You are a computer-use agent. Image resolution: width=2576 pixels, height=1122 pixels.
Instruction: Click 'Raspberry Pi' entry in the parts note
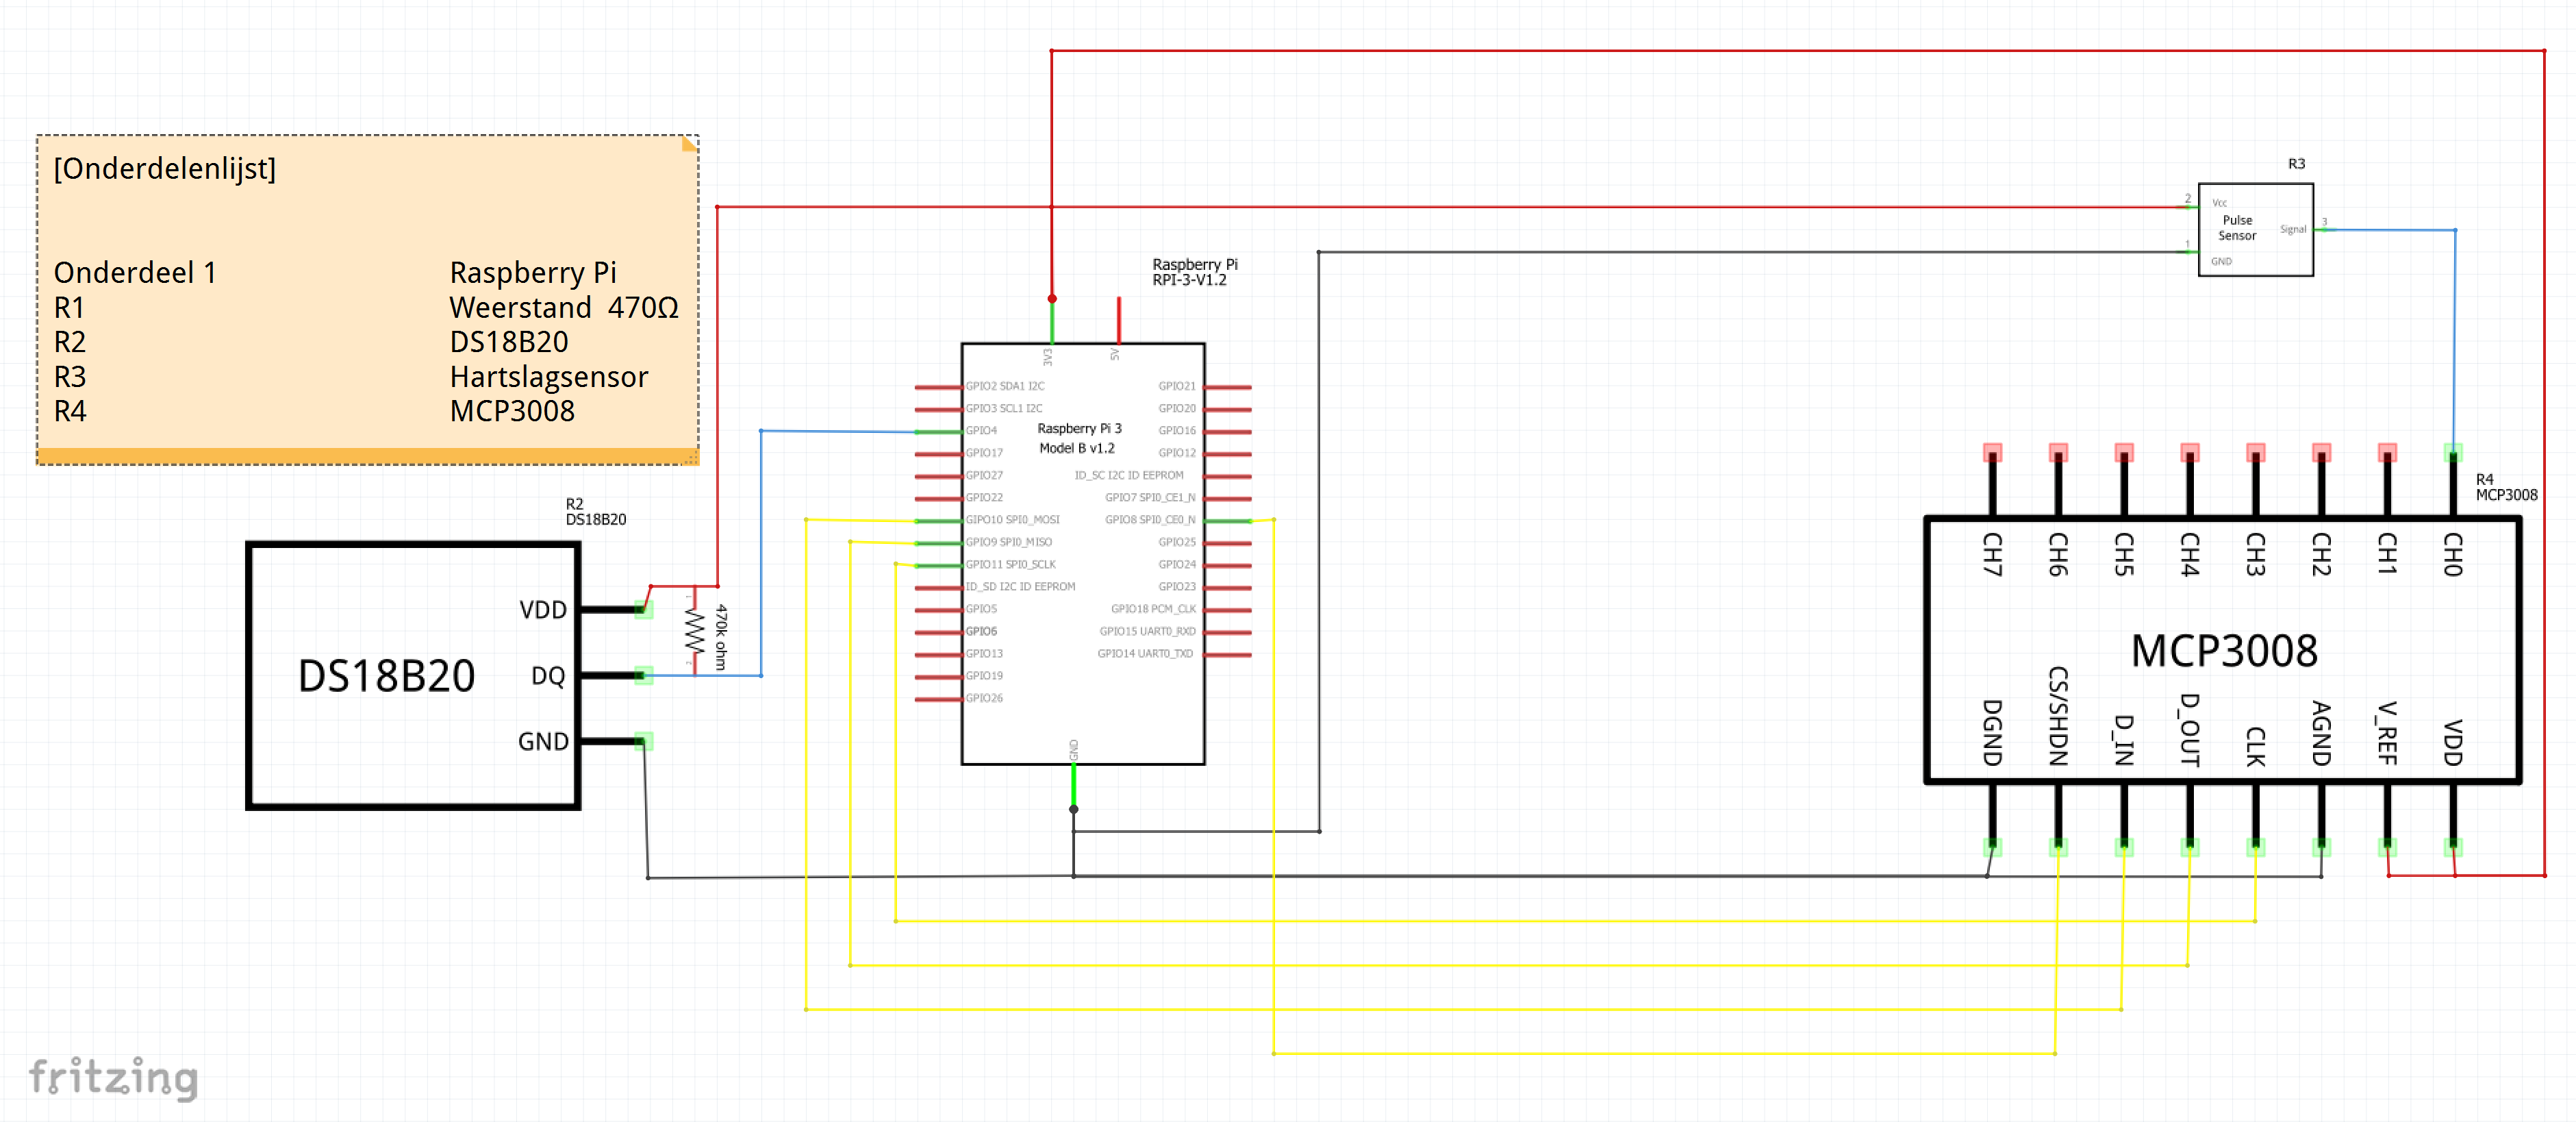click(533, 273)
